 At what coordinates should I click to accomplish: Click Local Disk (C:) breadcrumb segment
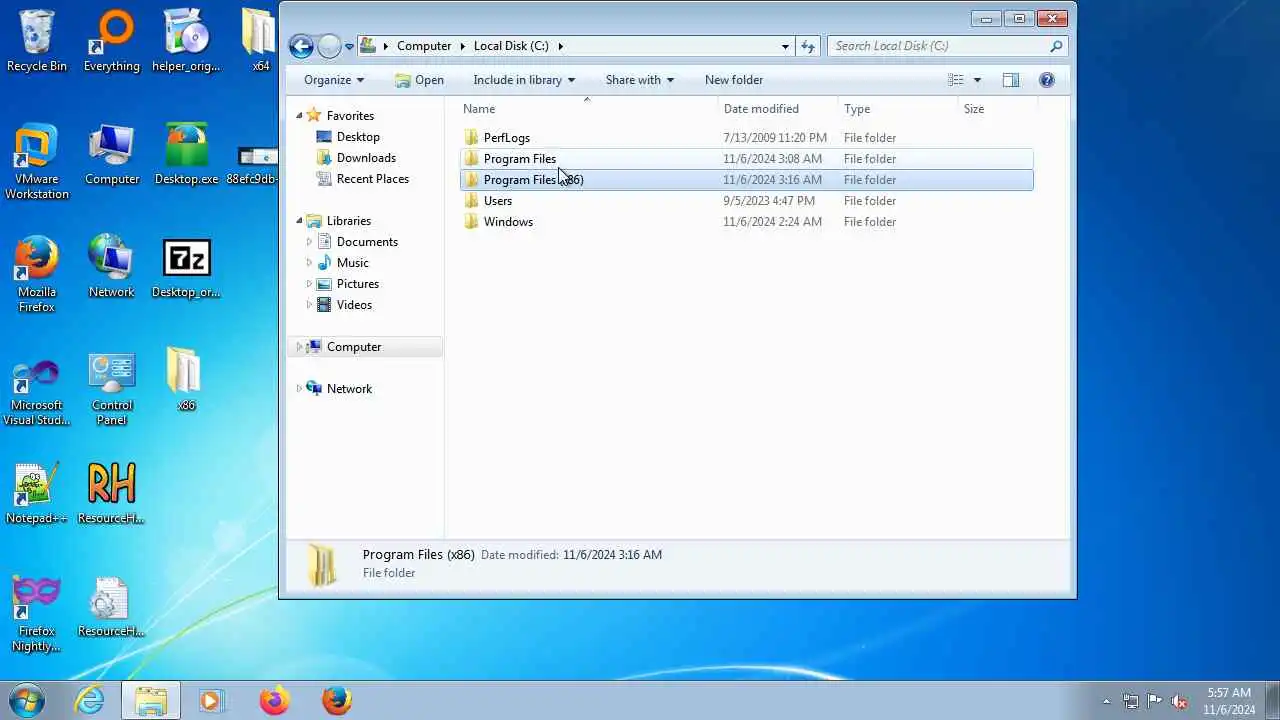coord(511,46)
